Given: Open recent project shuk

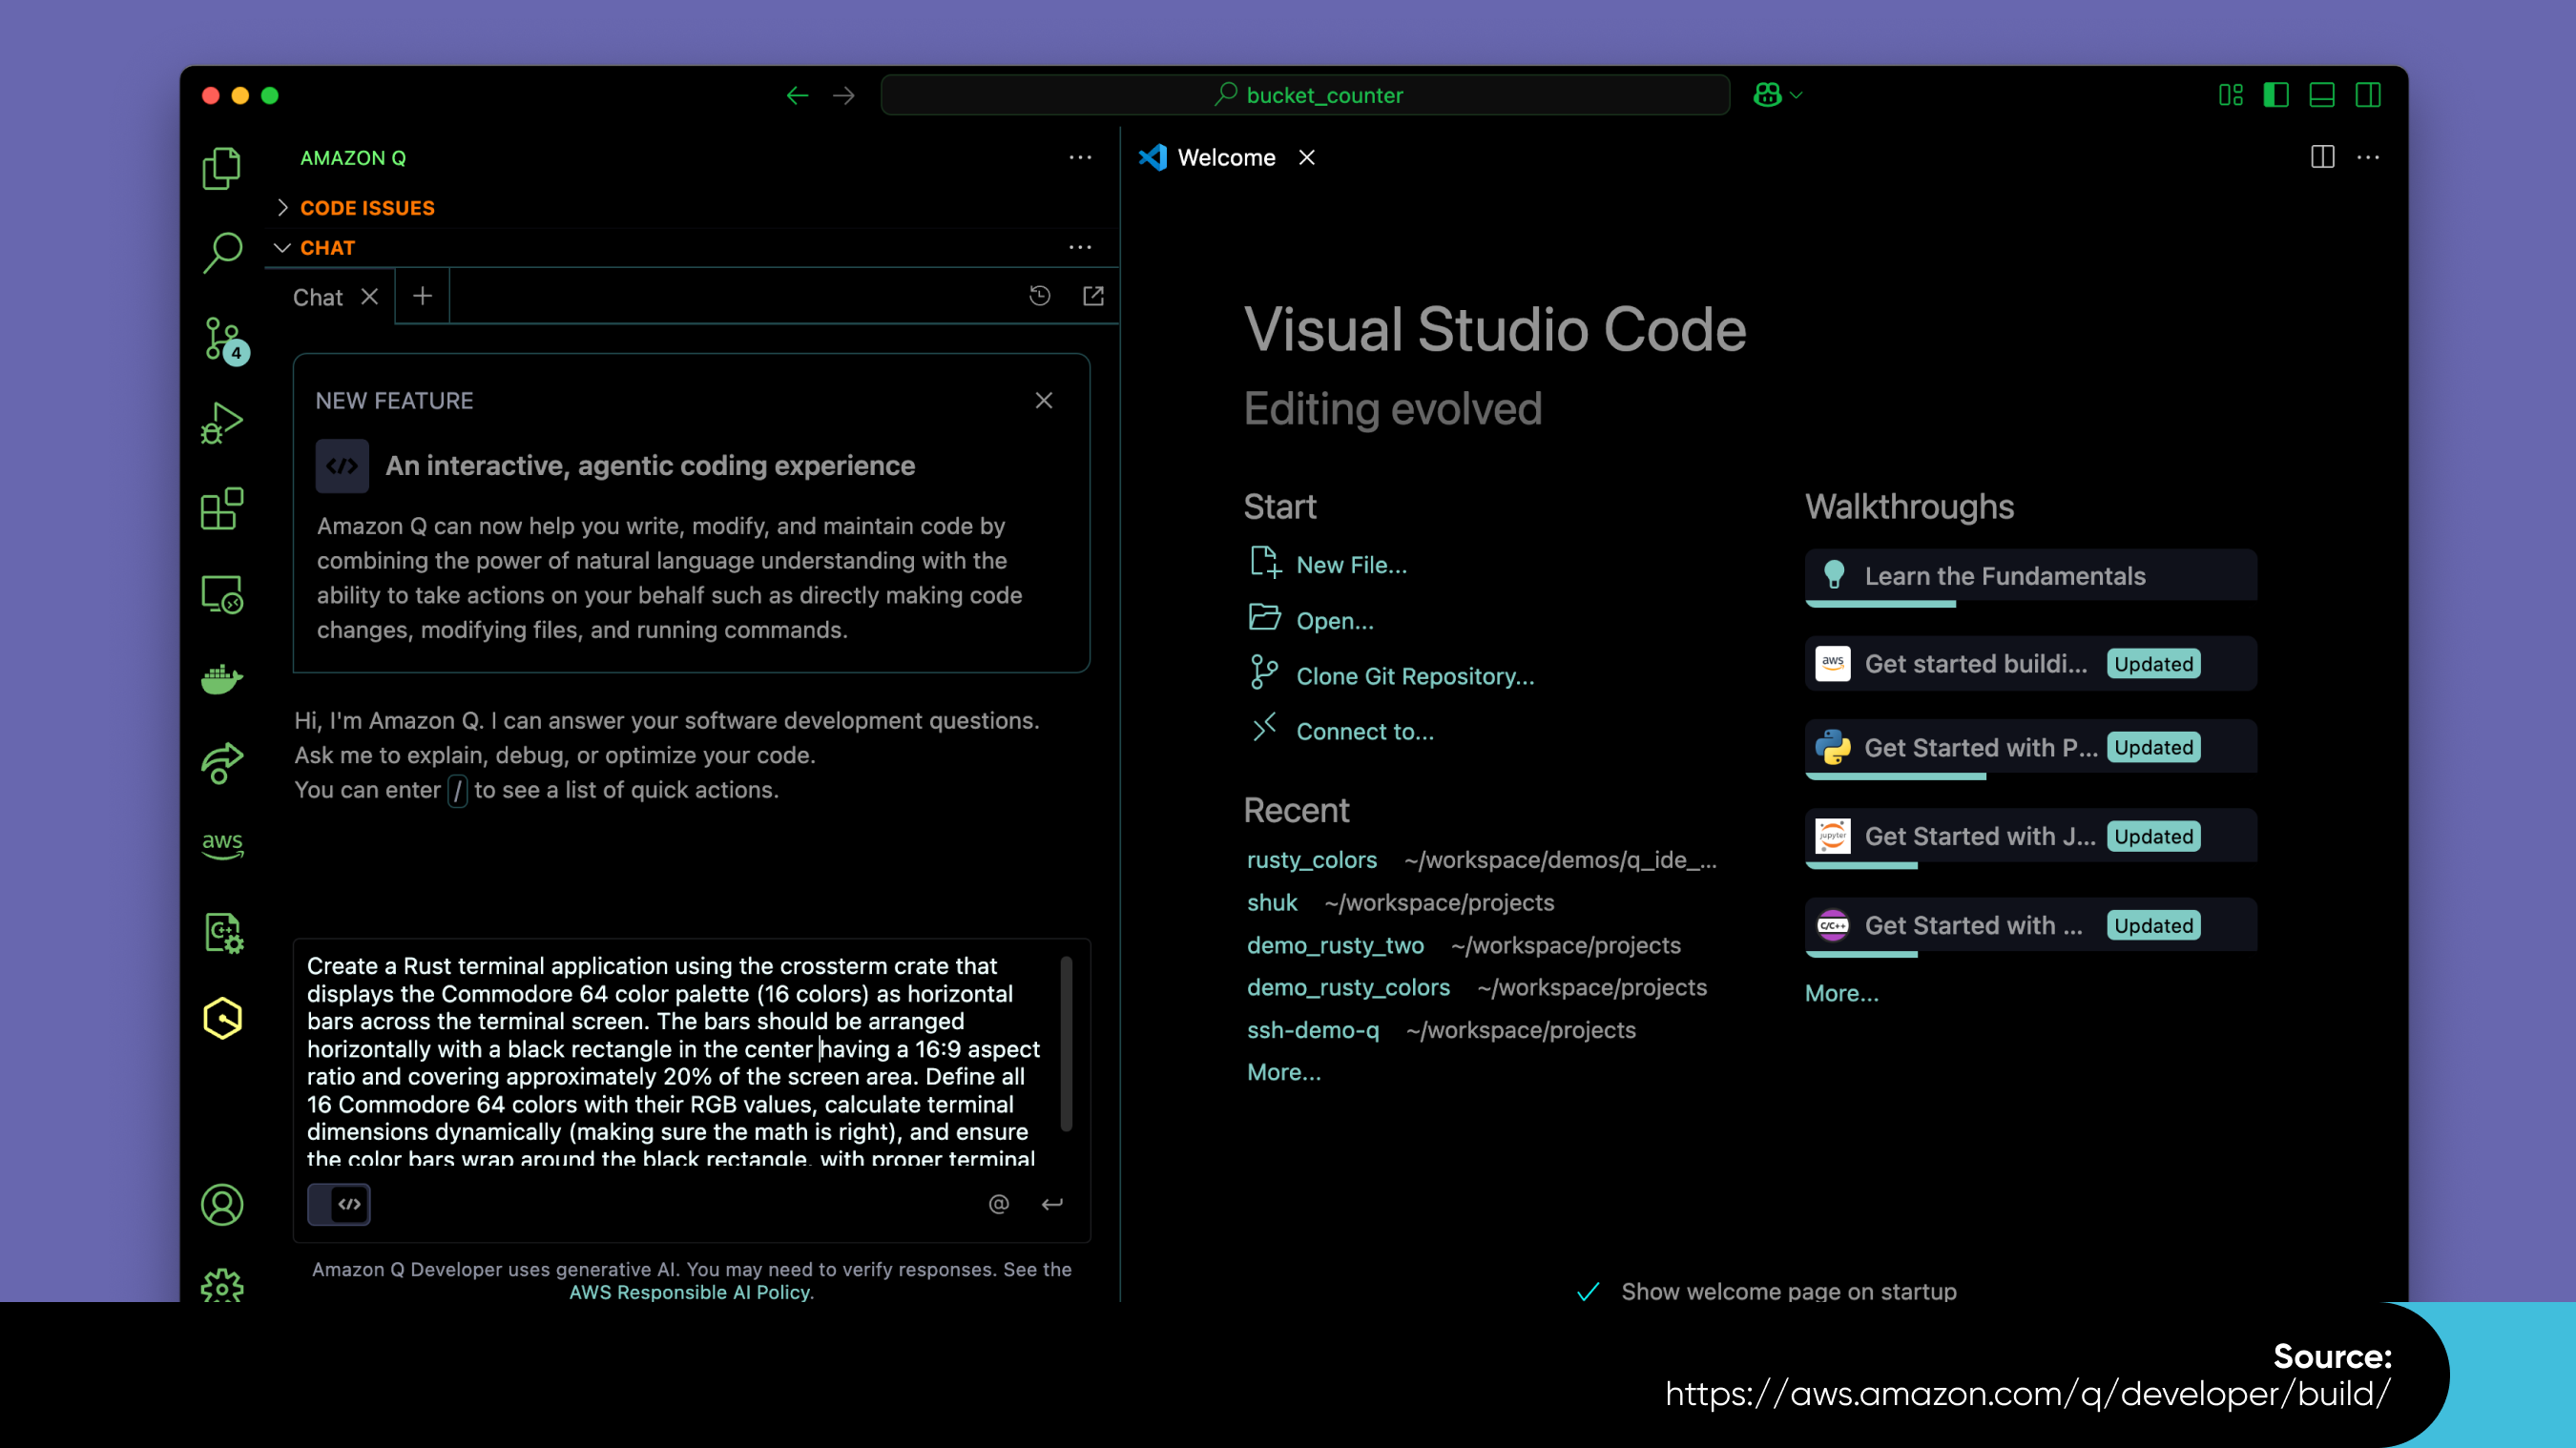Looking at the screenshot, I should pos(1271,902).
